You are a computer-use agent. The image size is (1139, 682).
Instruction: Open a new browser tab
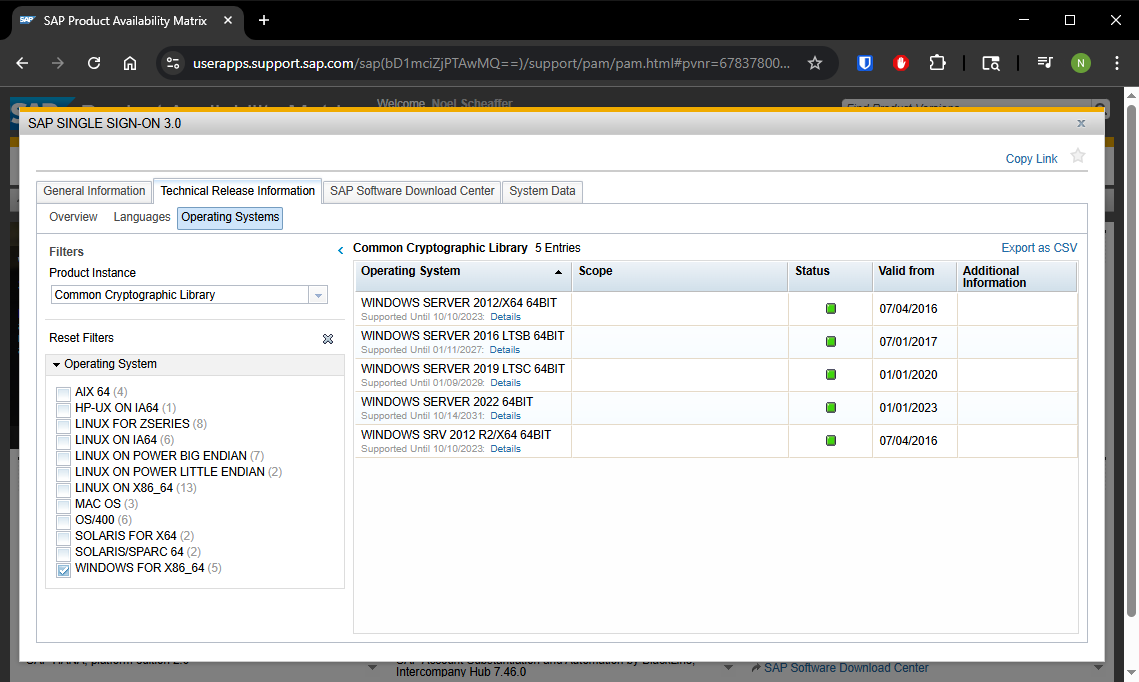pos(264,20)
